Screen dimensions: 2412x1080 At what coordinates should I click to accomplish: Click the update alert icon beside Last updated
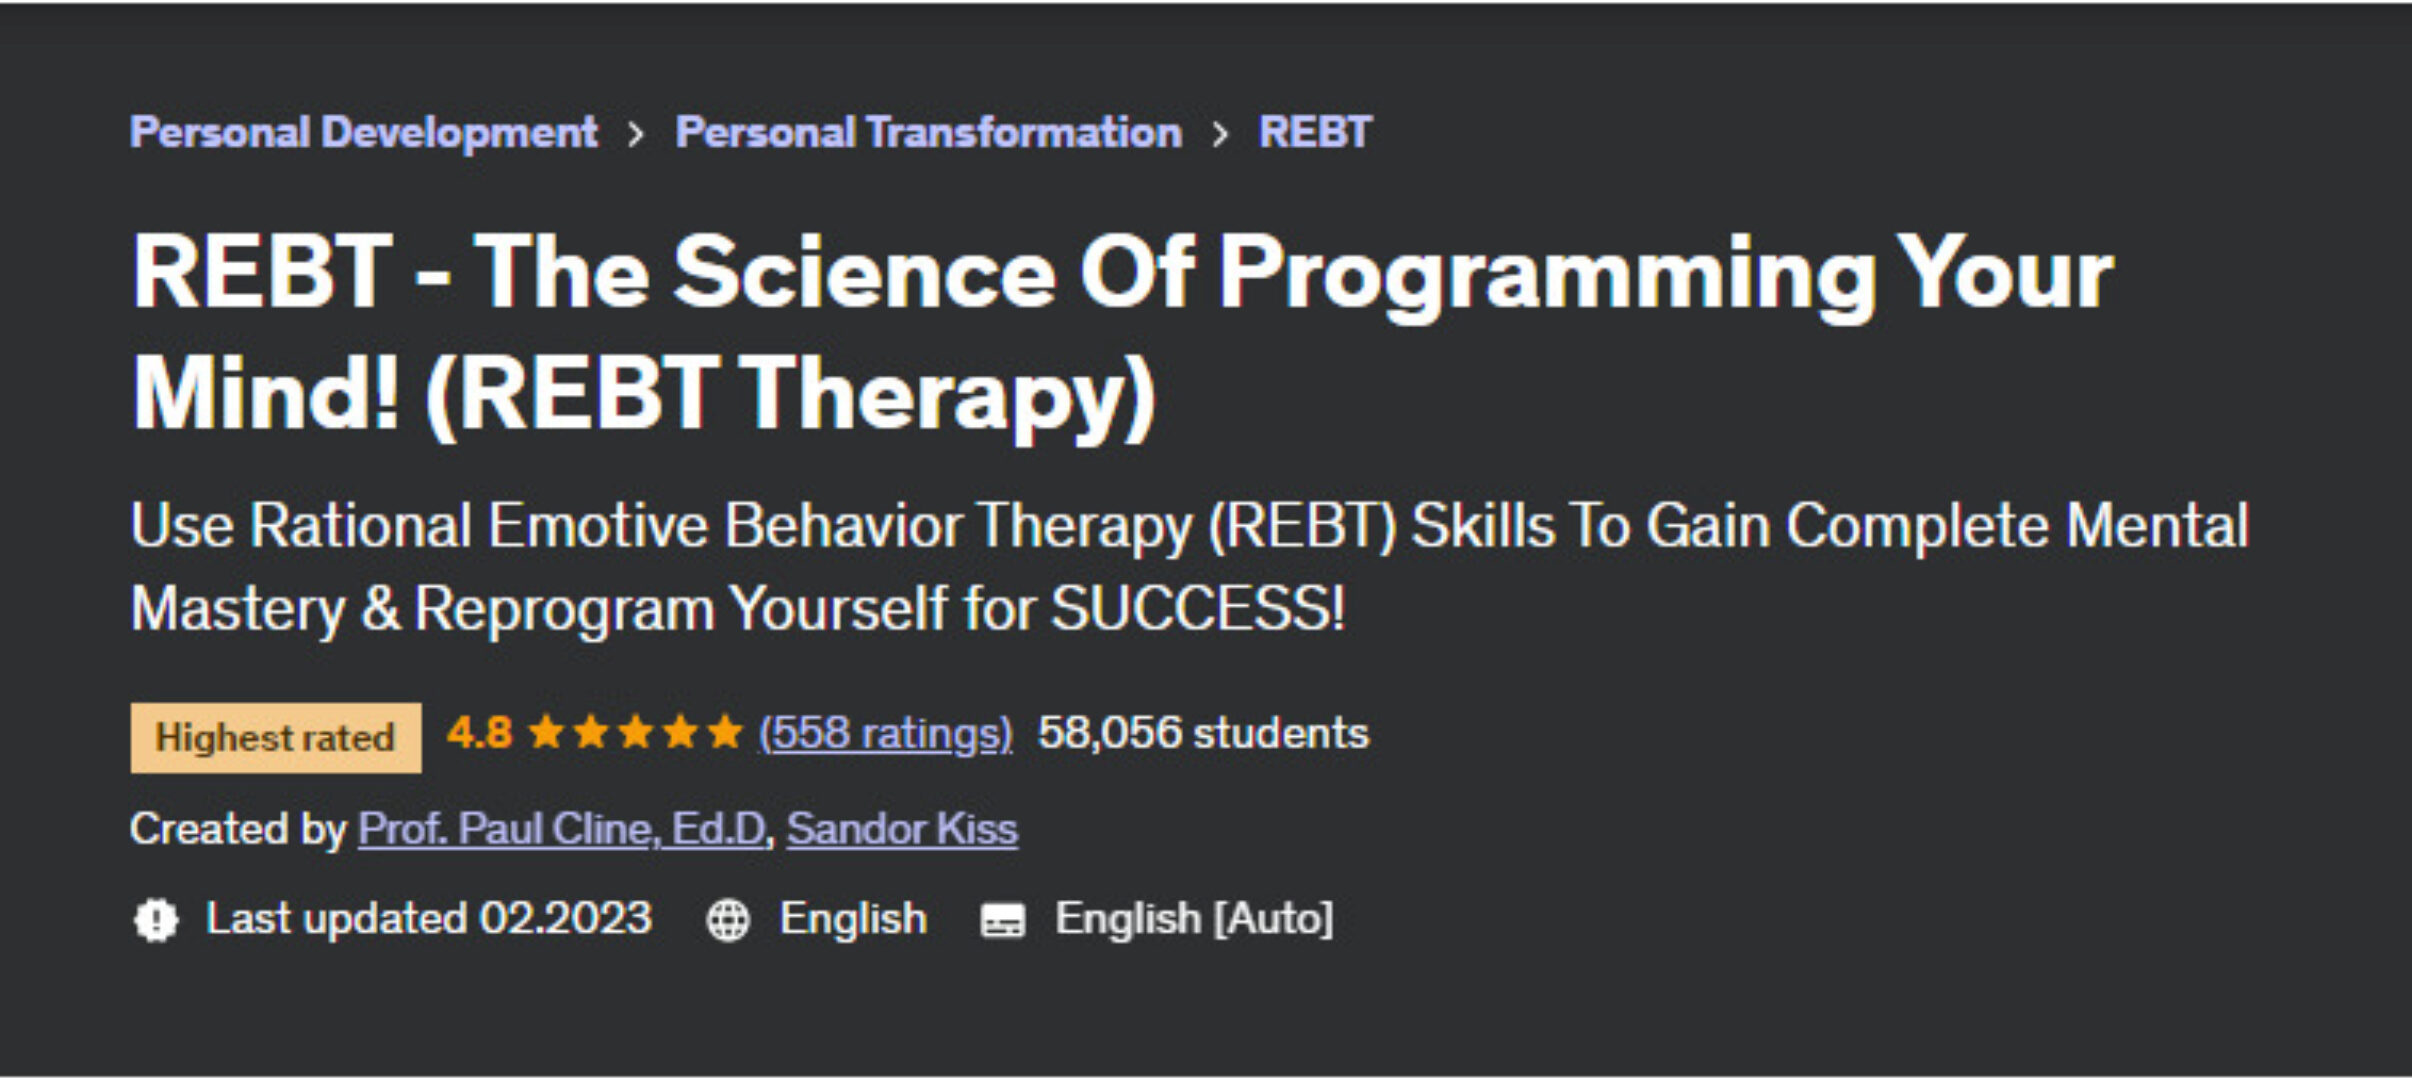[x=155, y=918]
